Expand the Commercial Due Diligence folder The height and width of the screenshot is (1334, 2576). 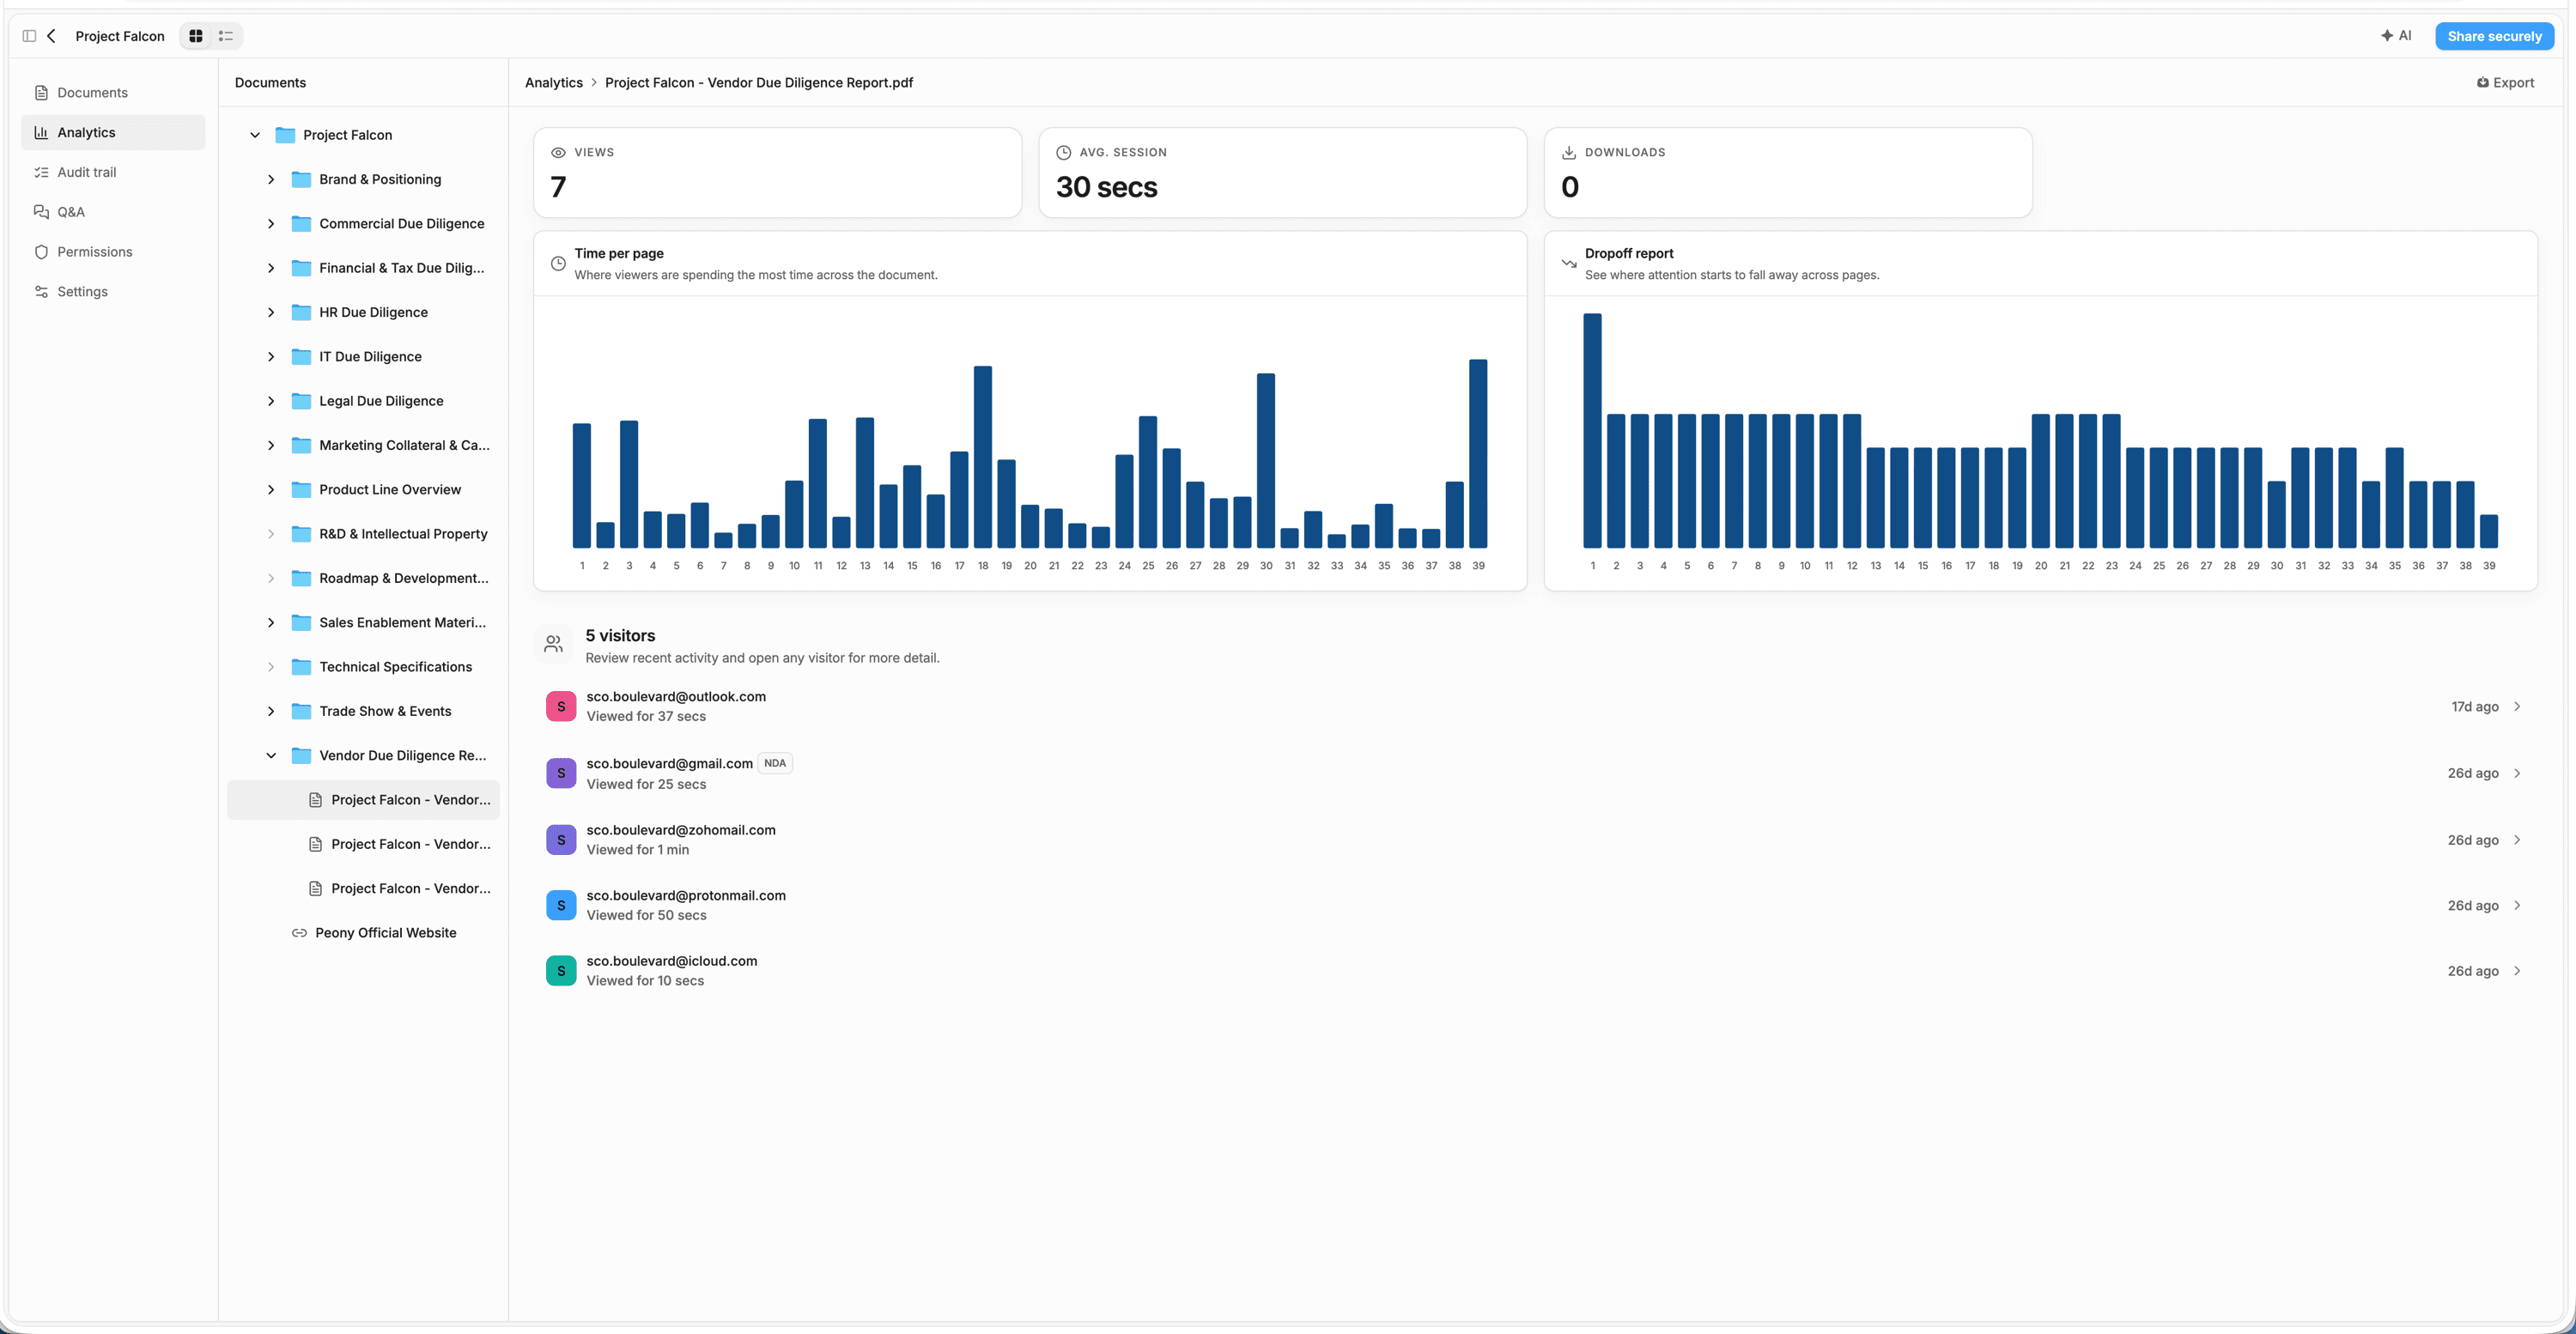coord(271,224)
